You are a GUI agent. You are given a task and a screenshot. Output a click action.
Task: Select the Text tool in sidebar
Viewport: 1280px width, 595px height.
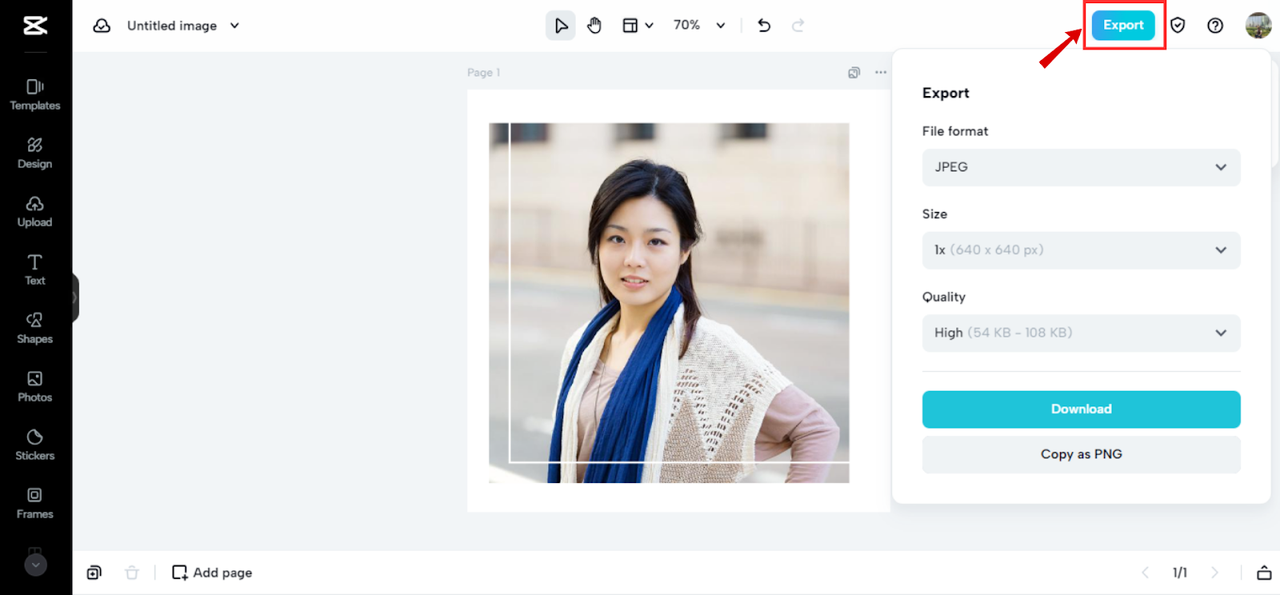(35, 270)
